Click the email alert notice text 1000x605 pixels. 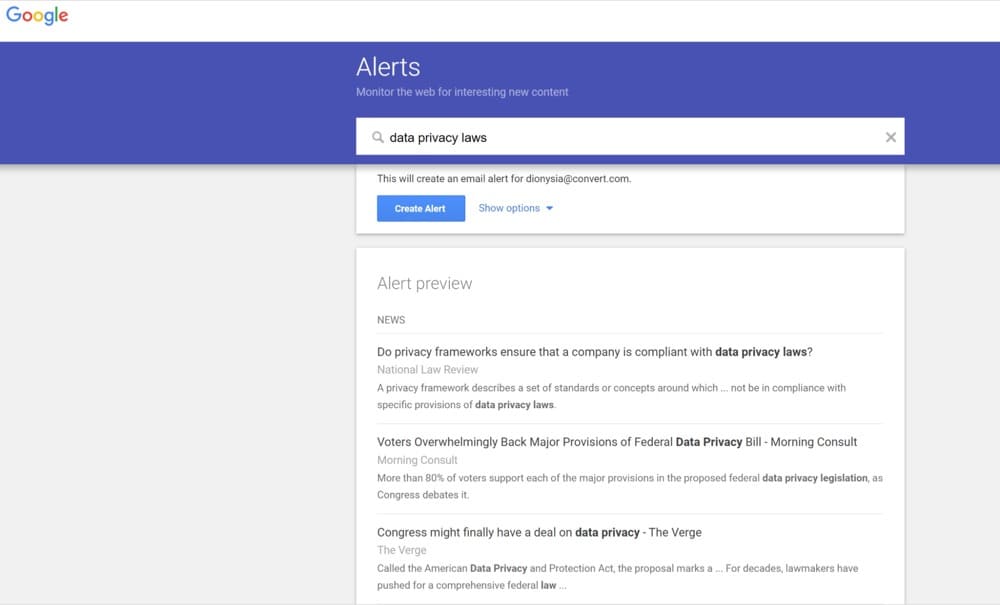504,179
